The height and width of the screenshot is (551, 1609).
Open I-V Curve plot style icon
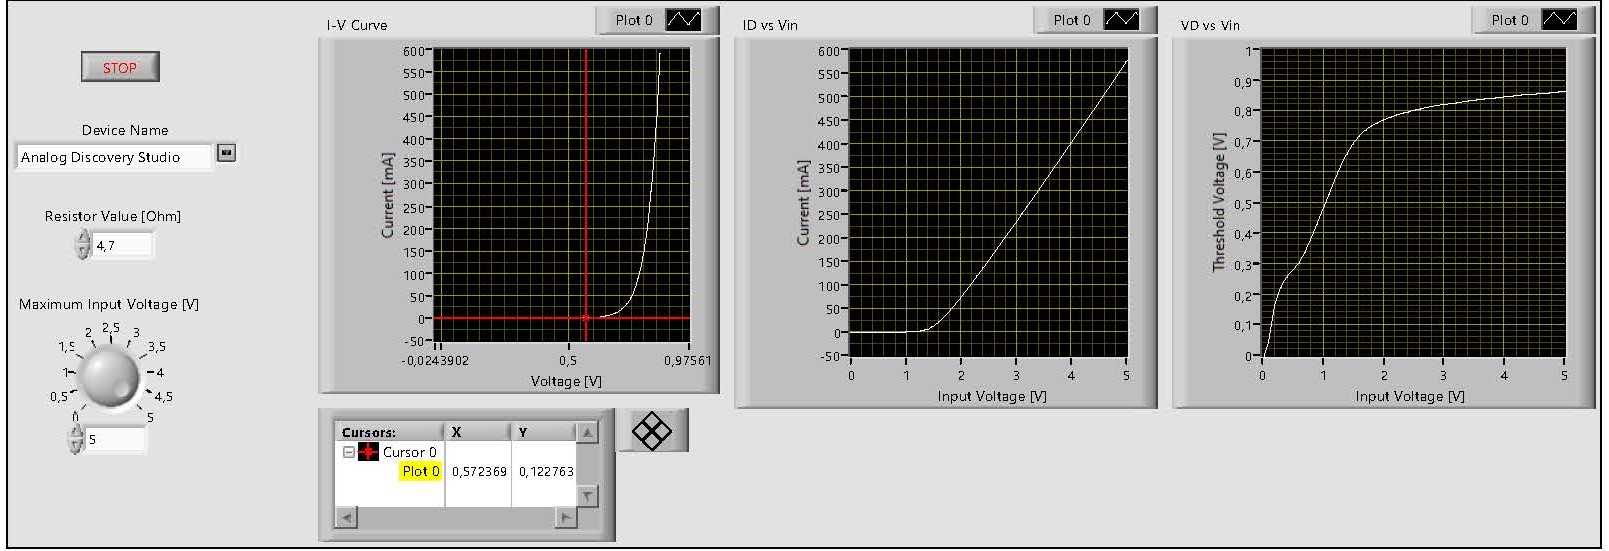pos(684,20)
